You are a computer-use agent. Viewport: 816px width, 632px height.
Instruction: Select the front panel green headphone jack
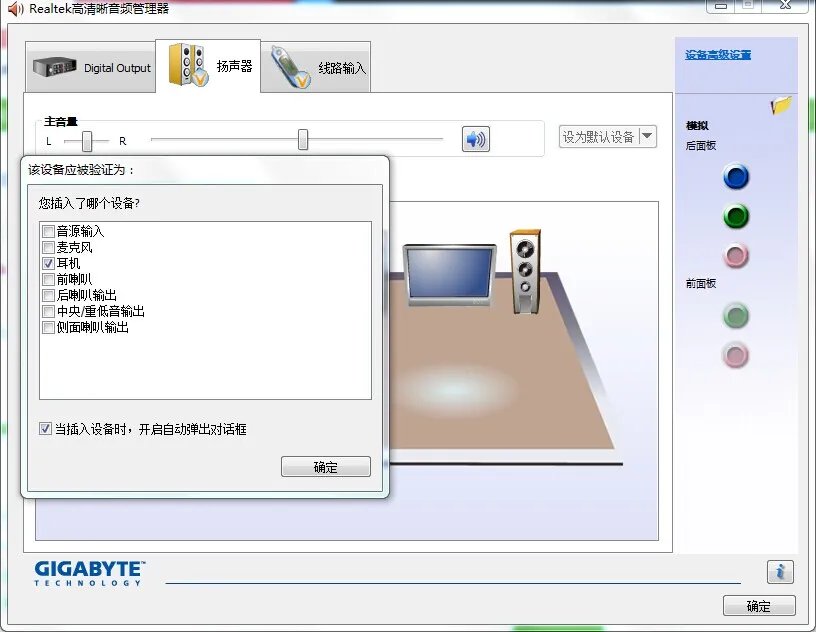pos(736,317)
